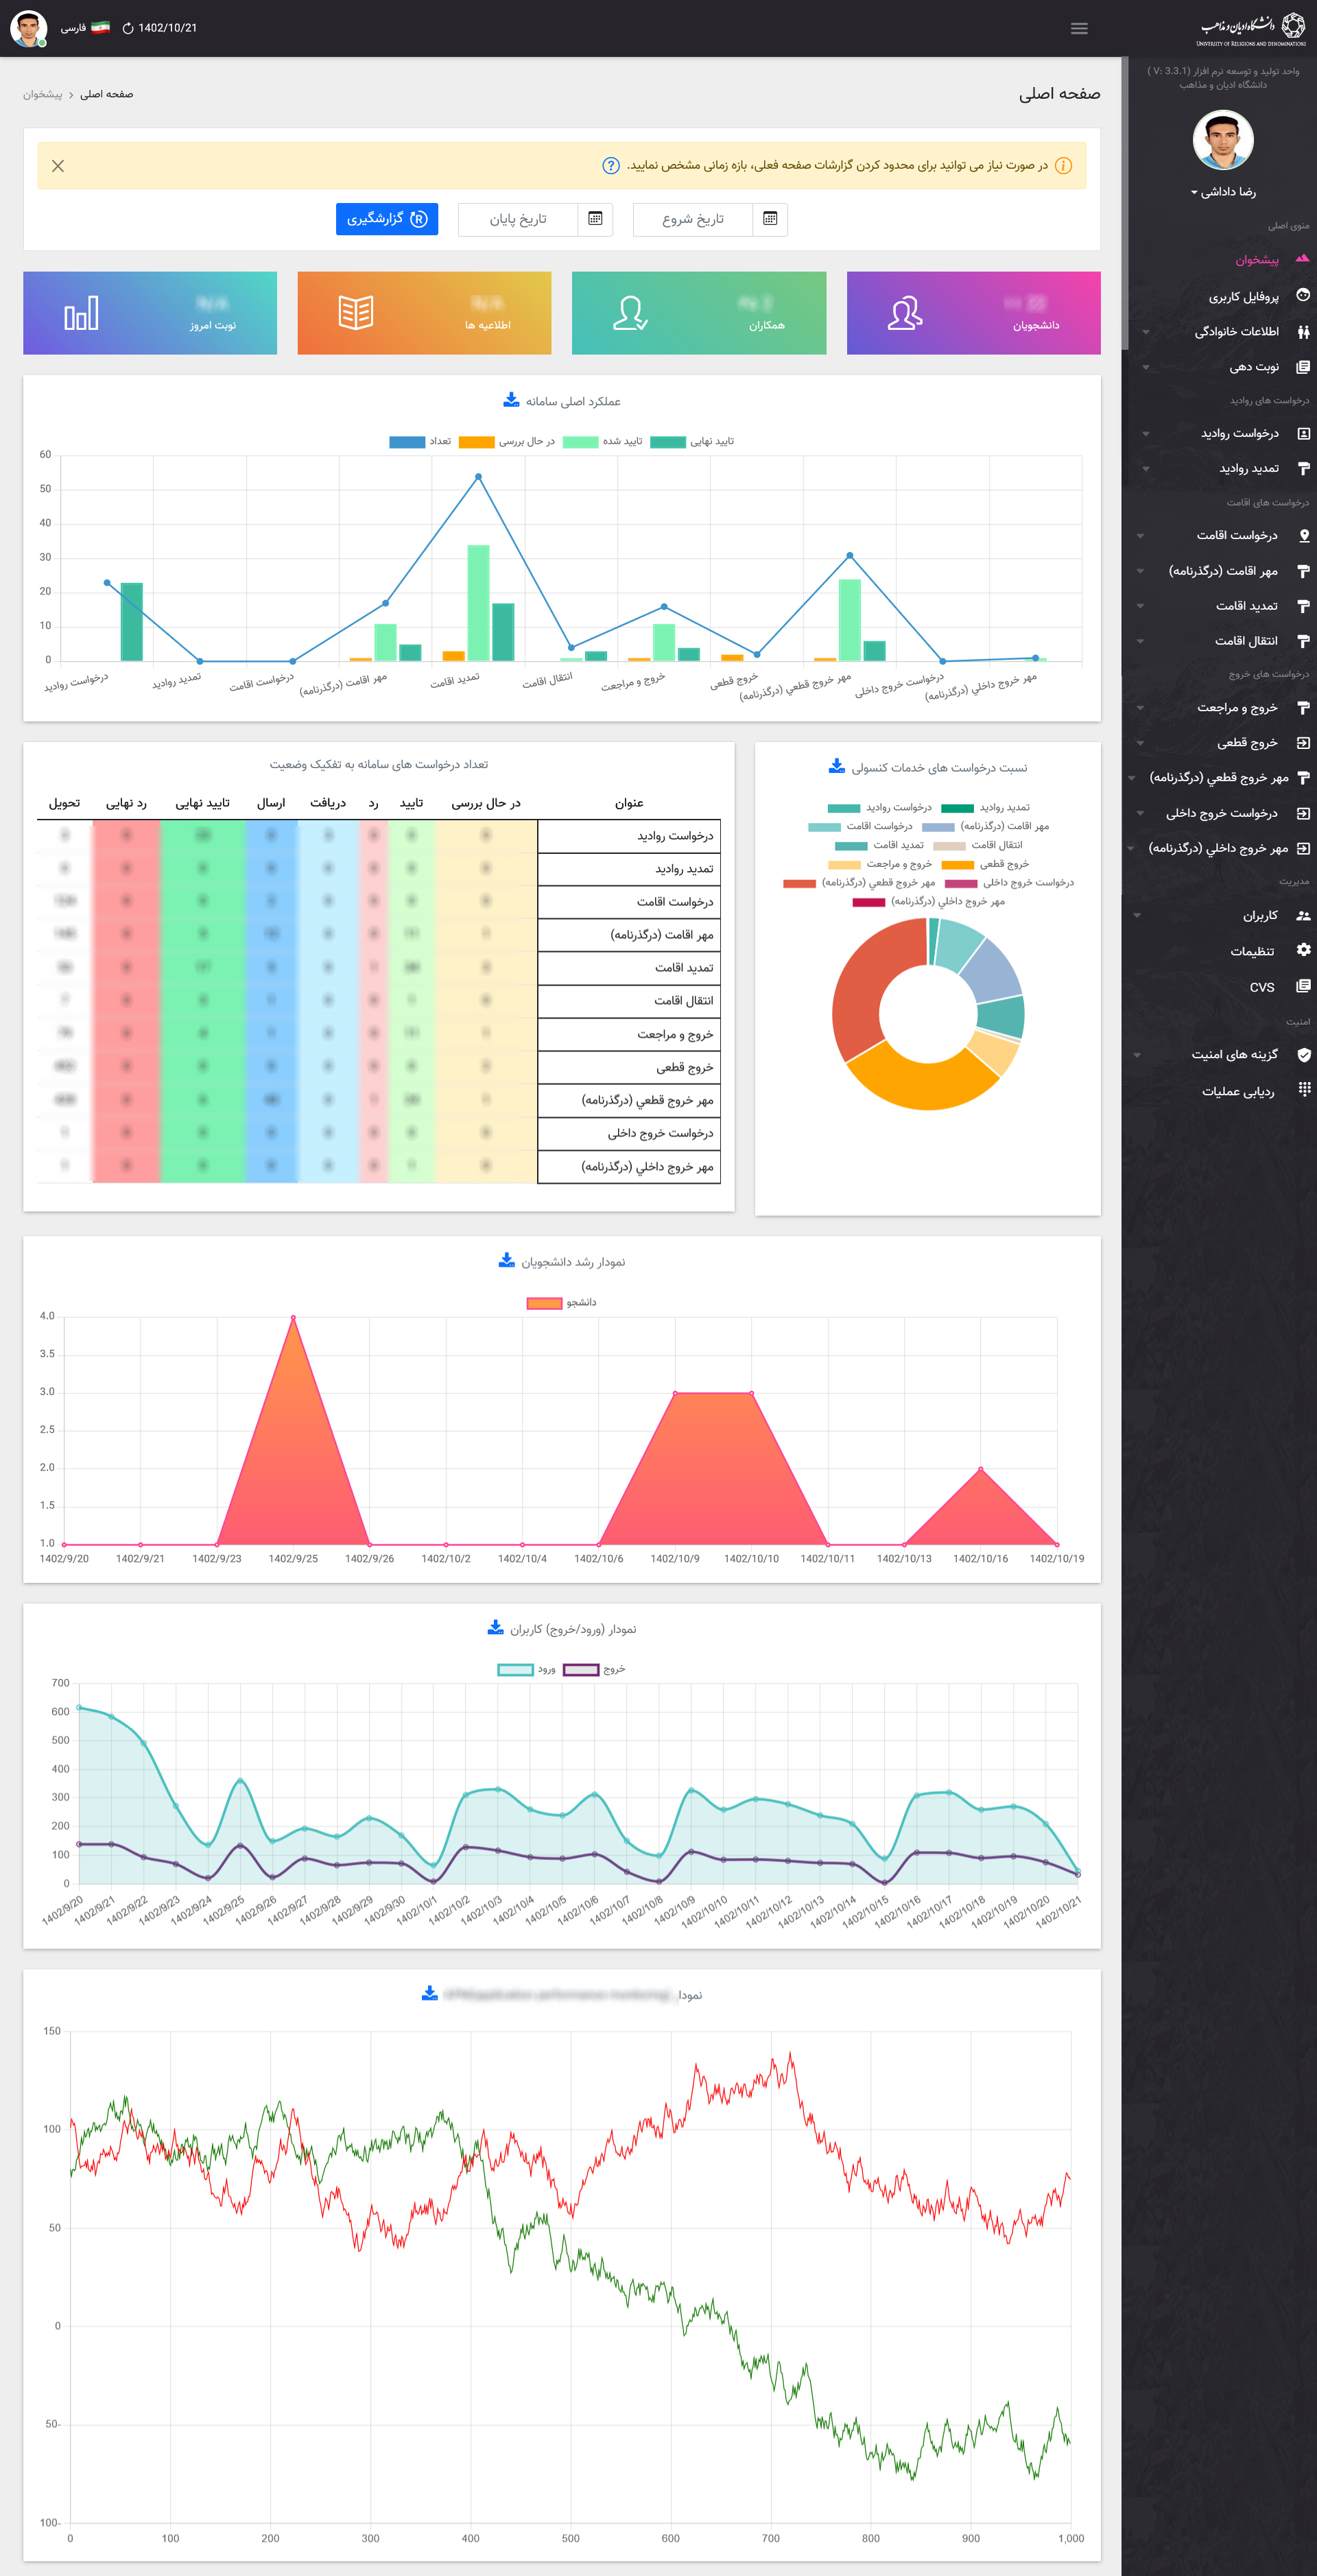Toggle در حال بررسی legend series
The image size is (1317, 2576).
click(507, 441)
